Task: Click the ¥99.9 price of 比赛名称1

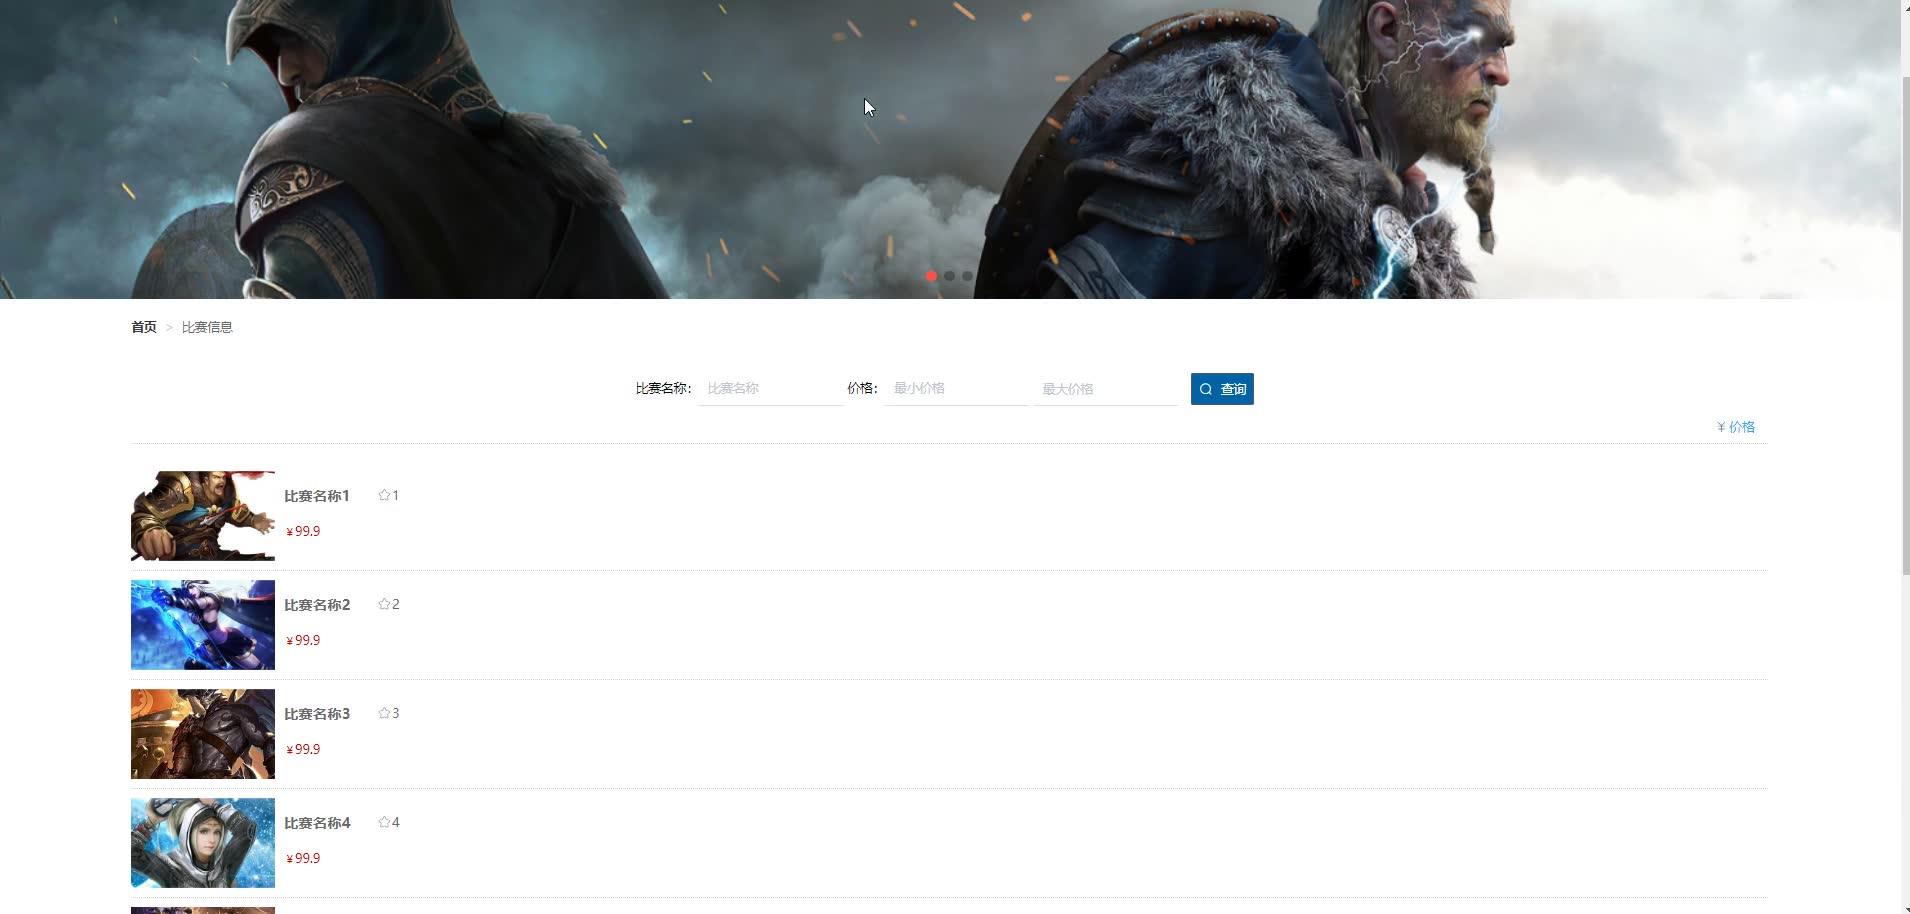Action: [x=303, y=532]
